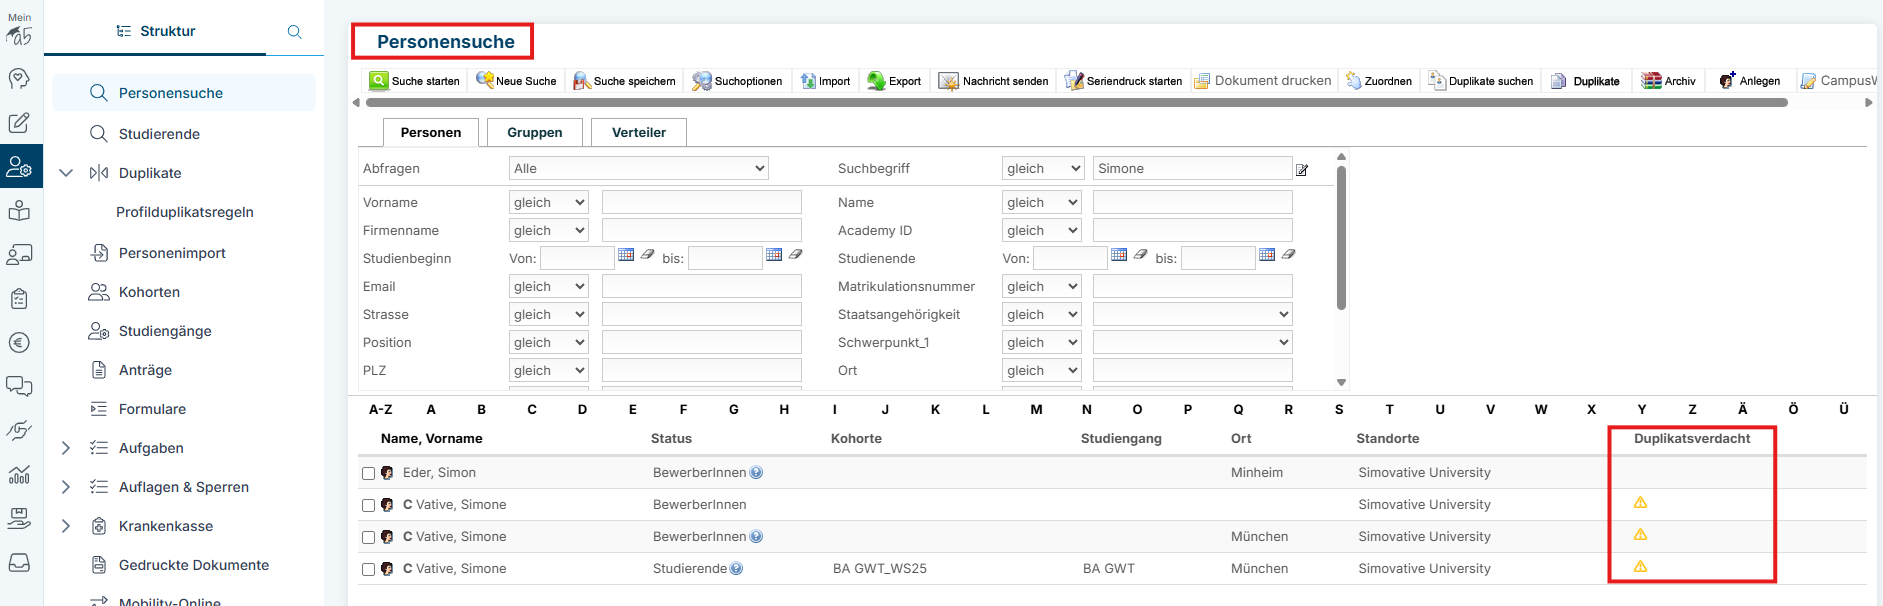
Task: Tick the checkbox for Eder, Simon
Action: pos(369,474)
